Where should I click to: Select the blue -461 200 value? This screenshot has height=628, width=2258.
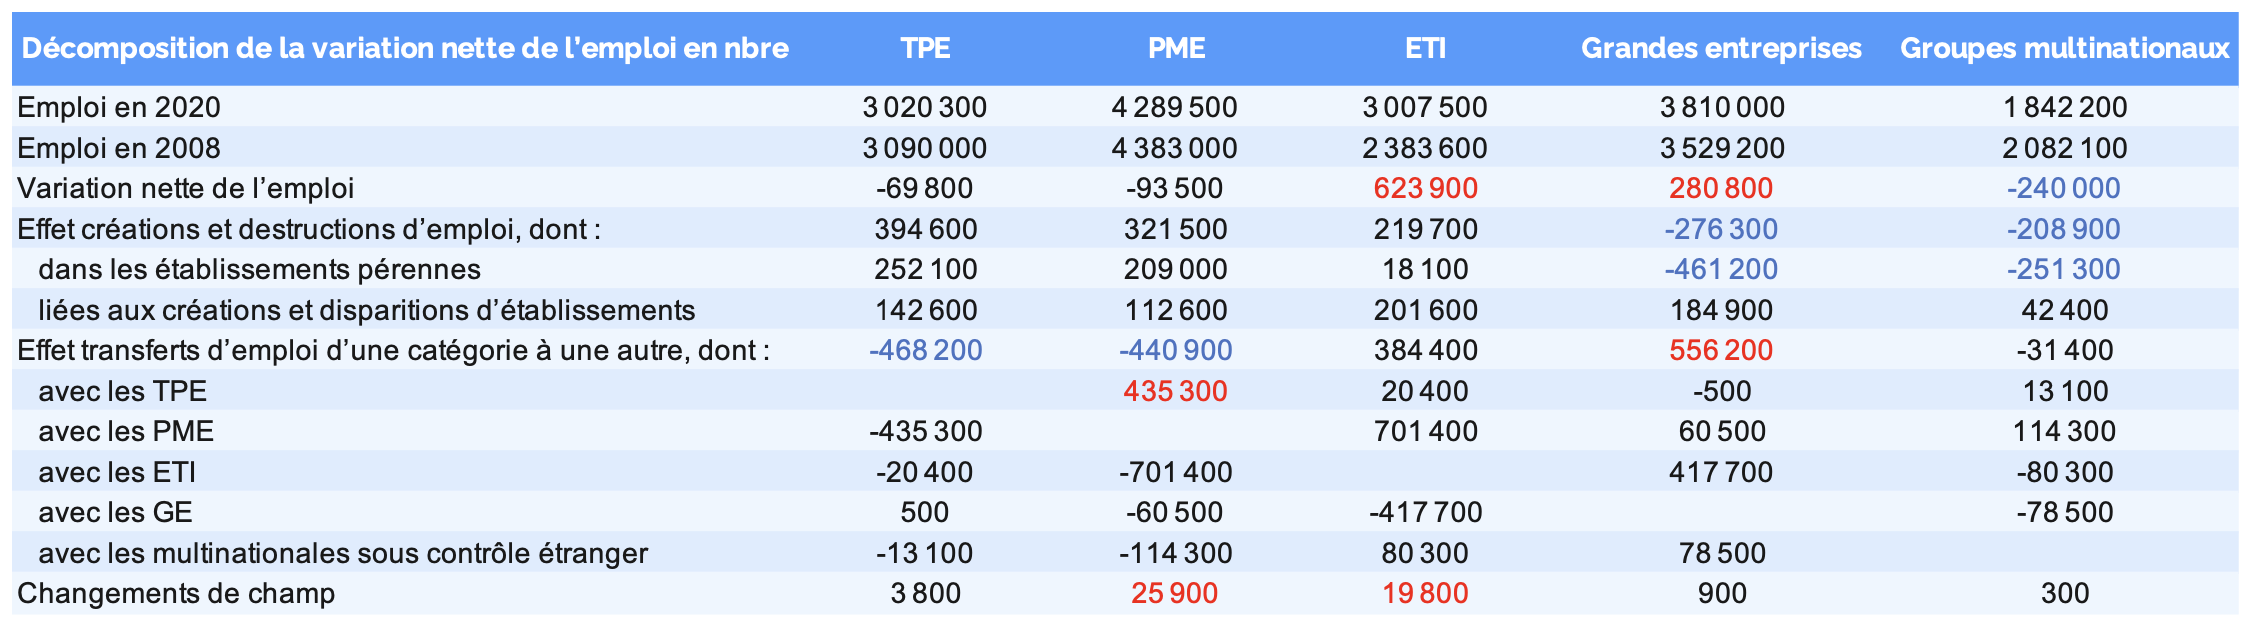(x=1721, y=269)
